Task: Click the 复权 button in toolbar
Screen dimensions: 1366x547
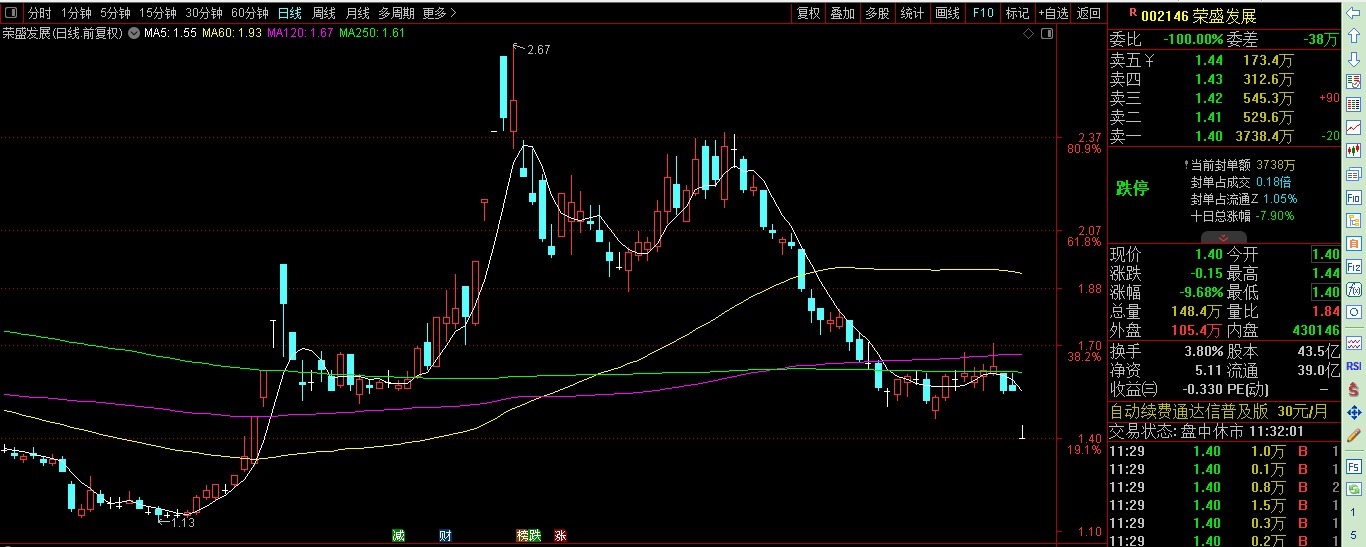Action: 808,13
